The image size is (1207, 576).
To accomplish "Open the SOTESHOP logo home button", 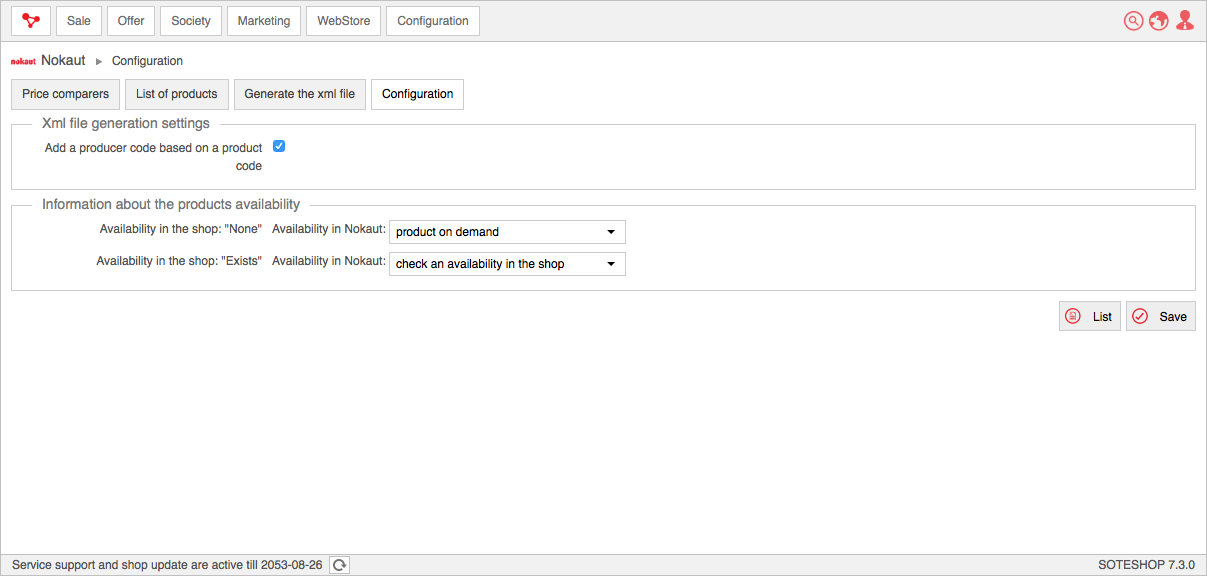I will click(x=31, y=21).
